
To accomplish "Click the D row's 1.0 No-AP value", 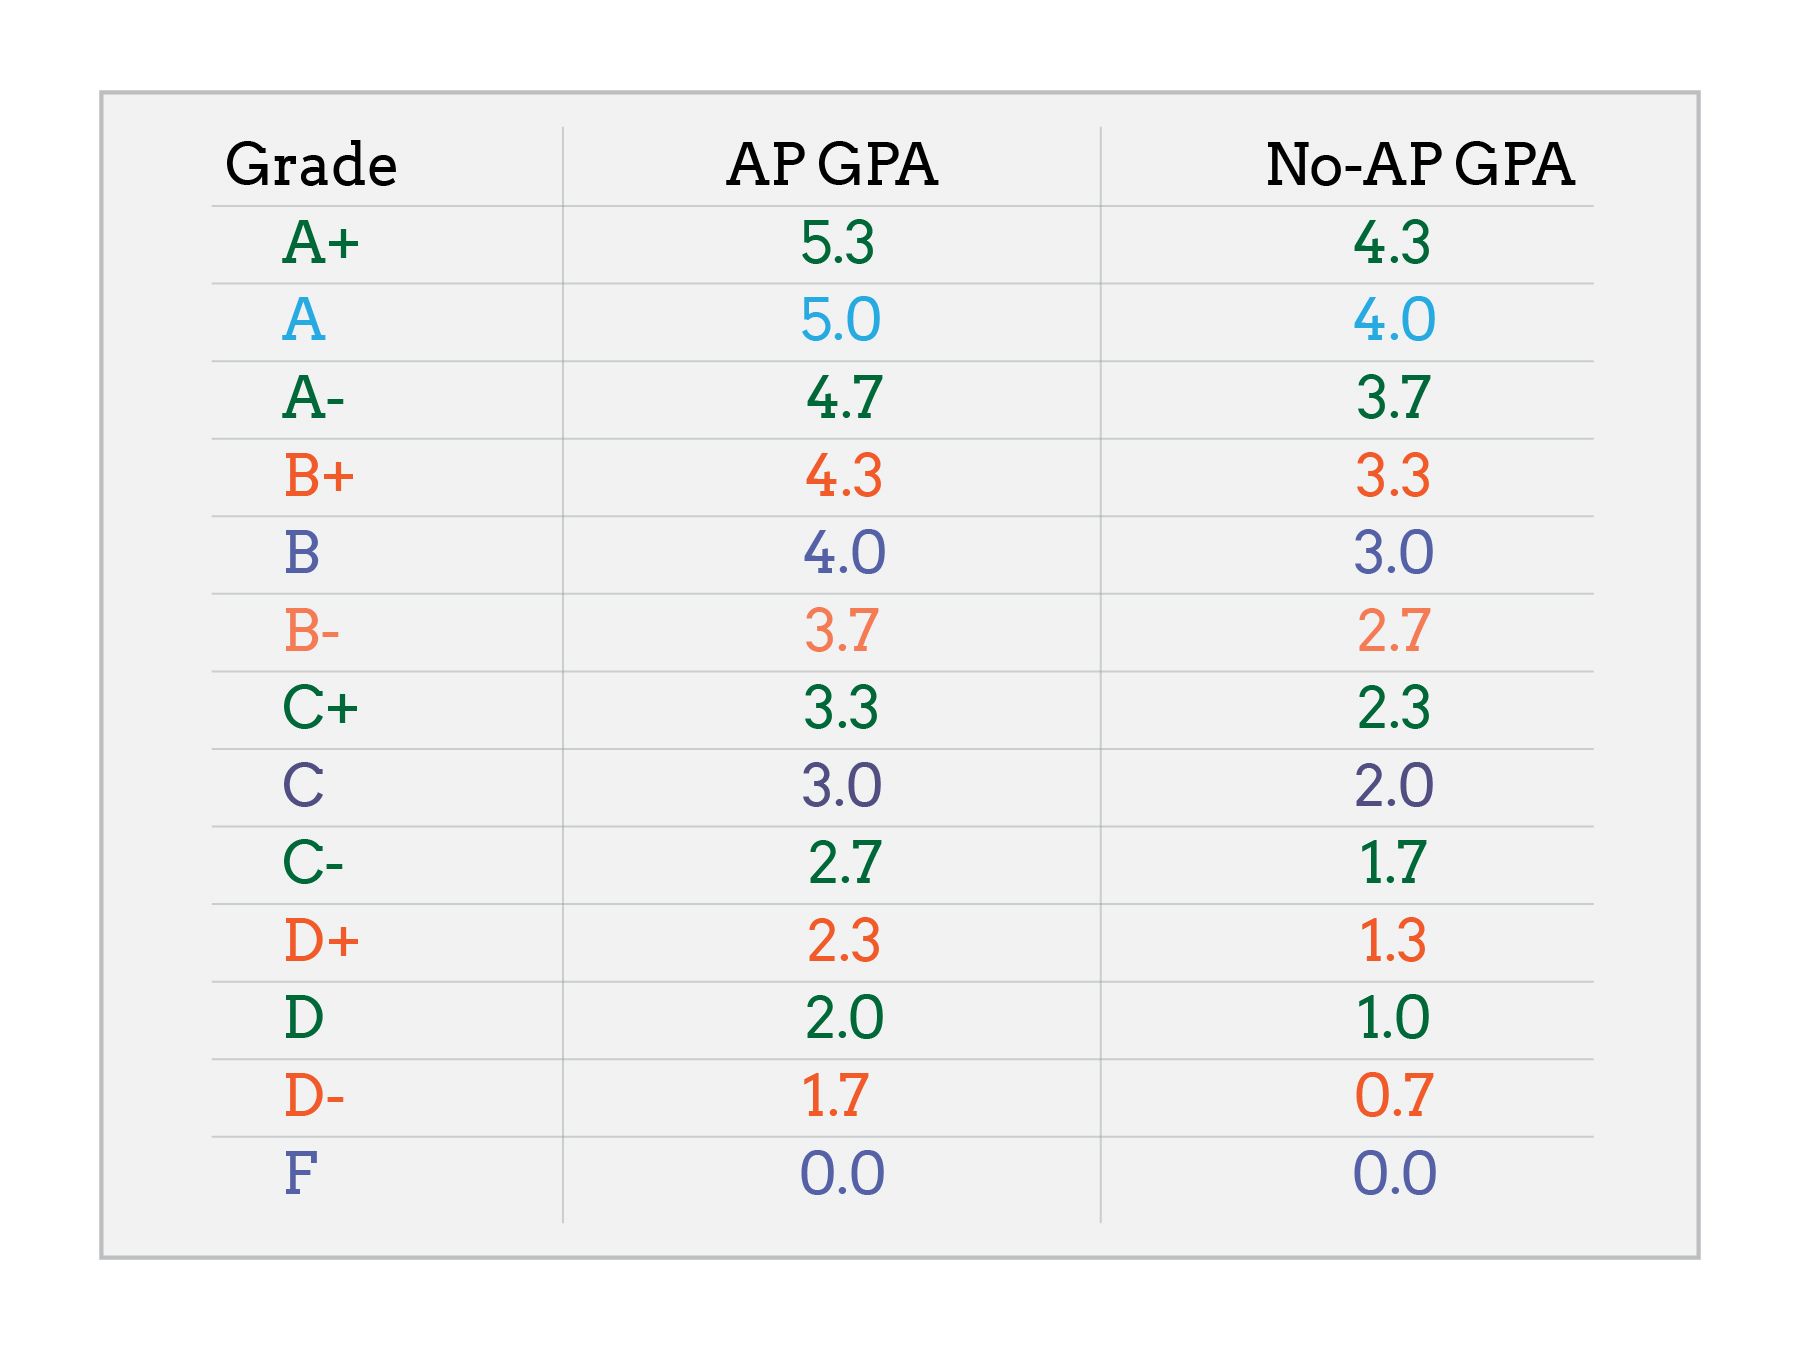I will tap(1393, 1018).
